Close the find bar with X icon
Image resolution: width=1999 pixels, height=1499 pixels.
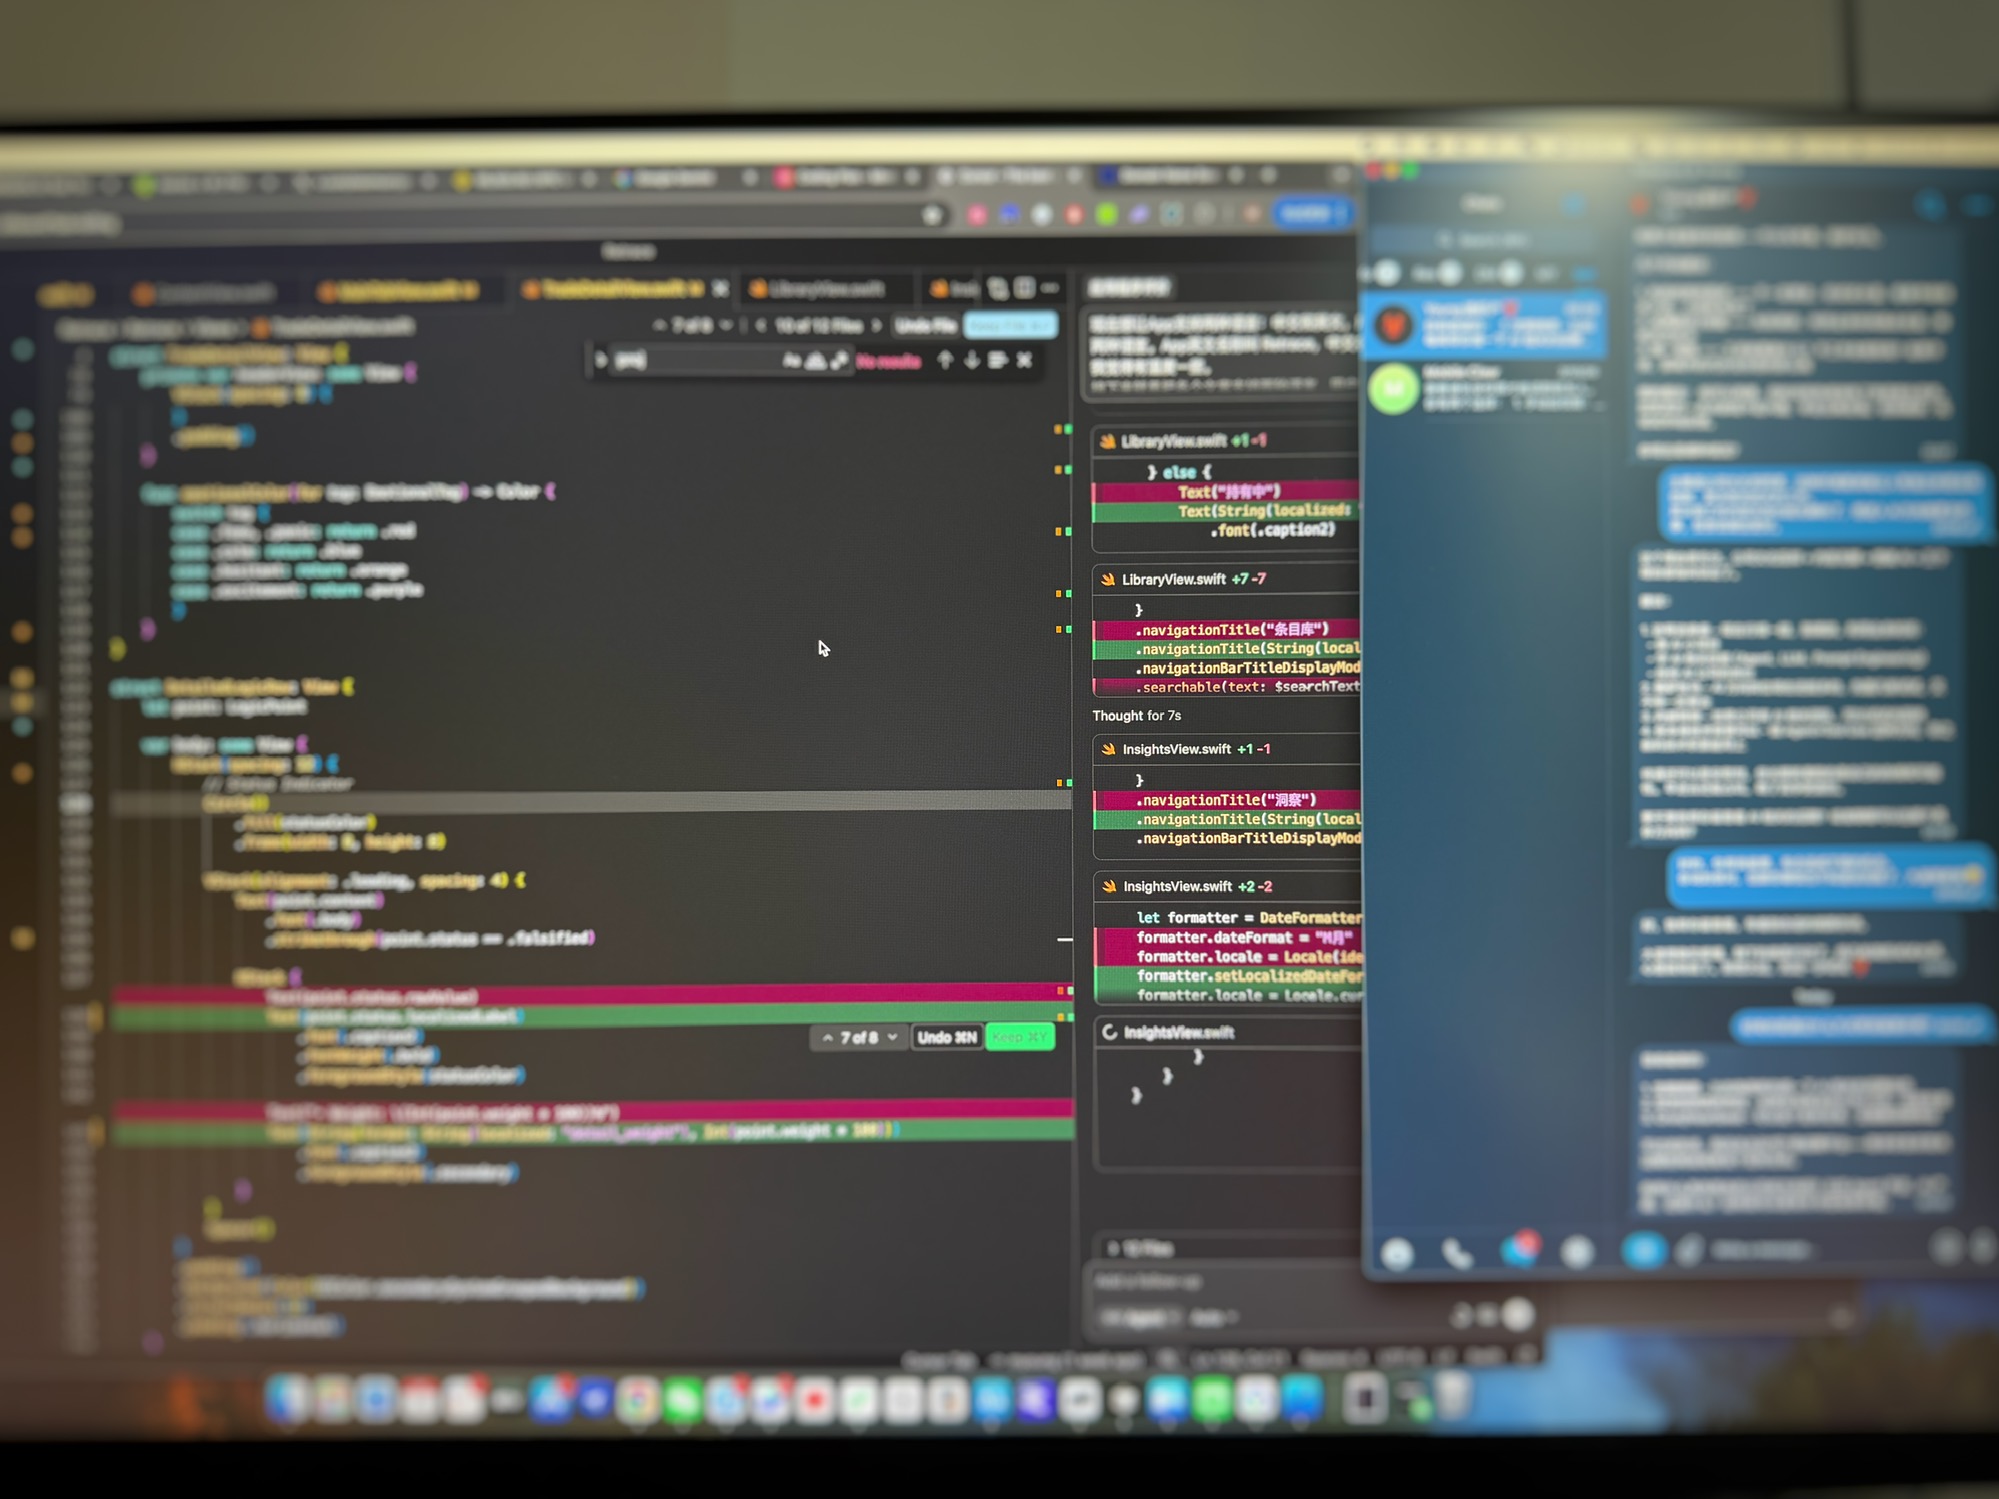tap(1024, 360)
